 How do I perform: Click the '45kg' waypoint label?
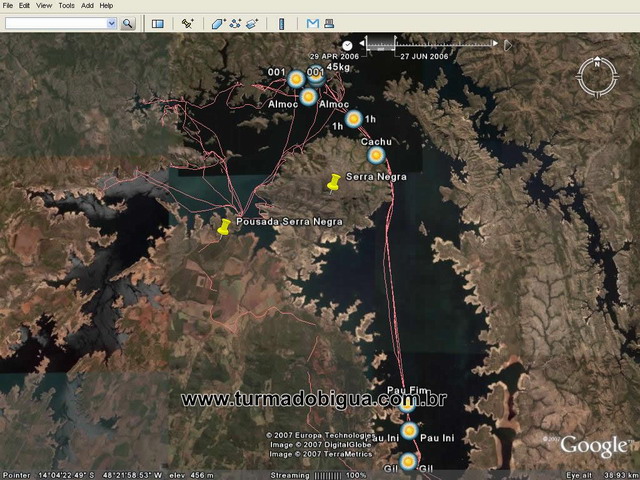point(338,67)
